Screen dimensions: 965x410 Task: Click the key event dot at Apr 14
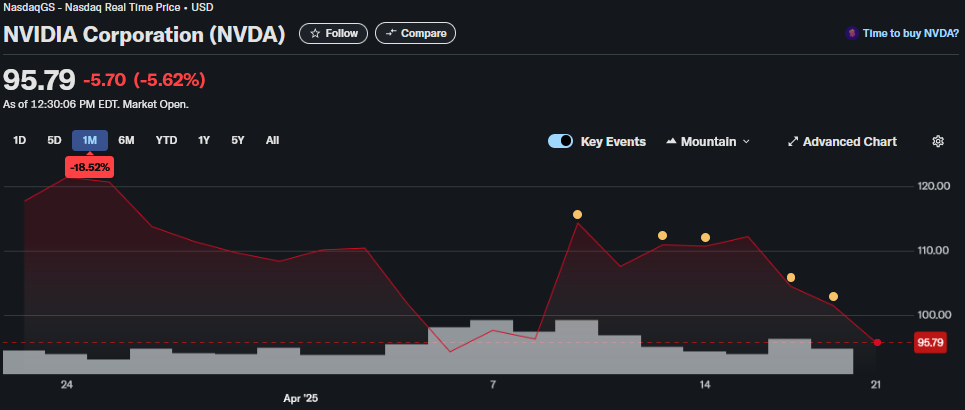pyautogui.click(x=705, y=237)
